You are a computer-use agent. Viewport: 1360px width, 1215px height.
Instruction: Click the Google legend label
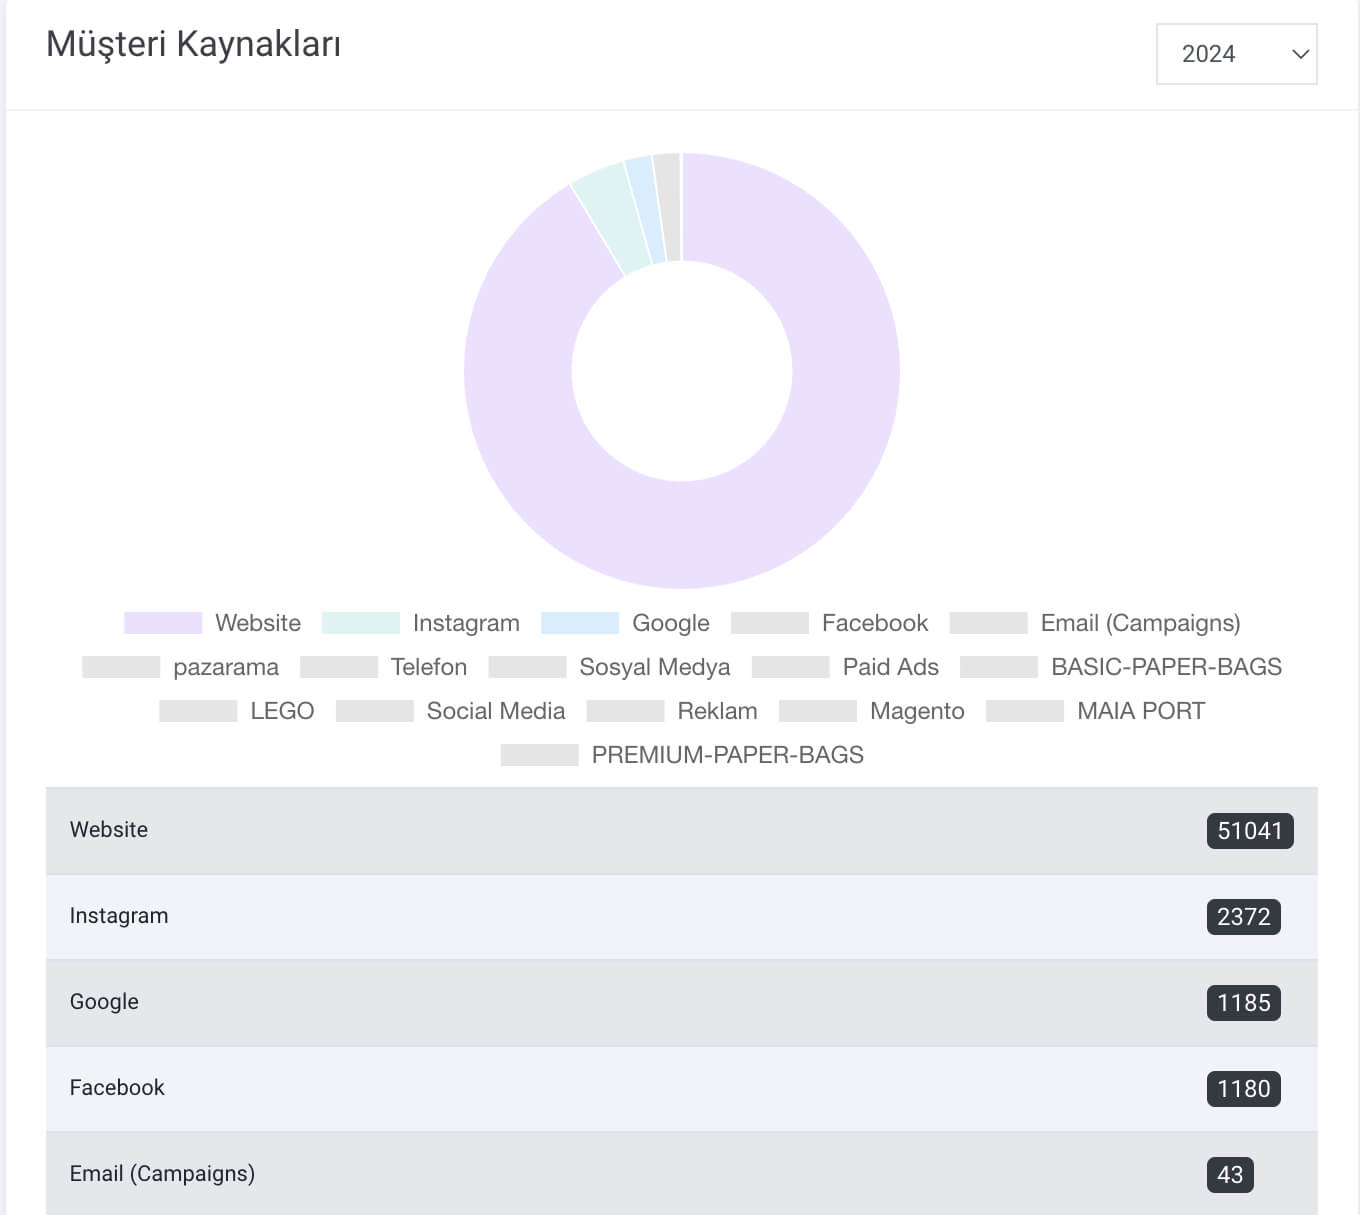pos(671,623)
